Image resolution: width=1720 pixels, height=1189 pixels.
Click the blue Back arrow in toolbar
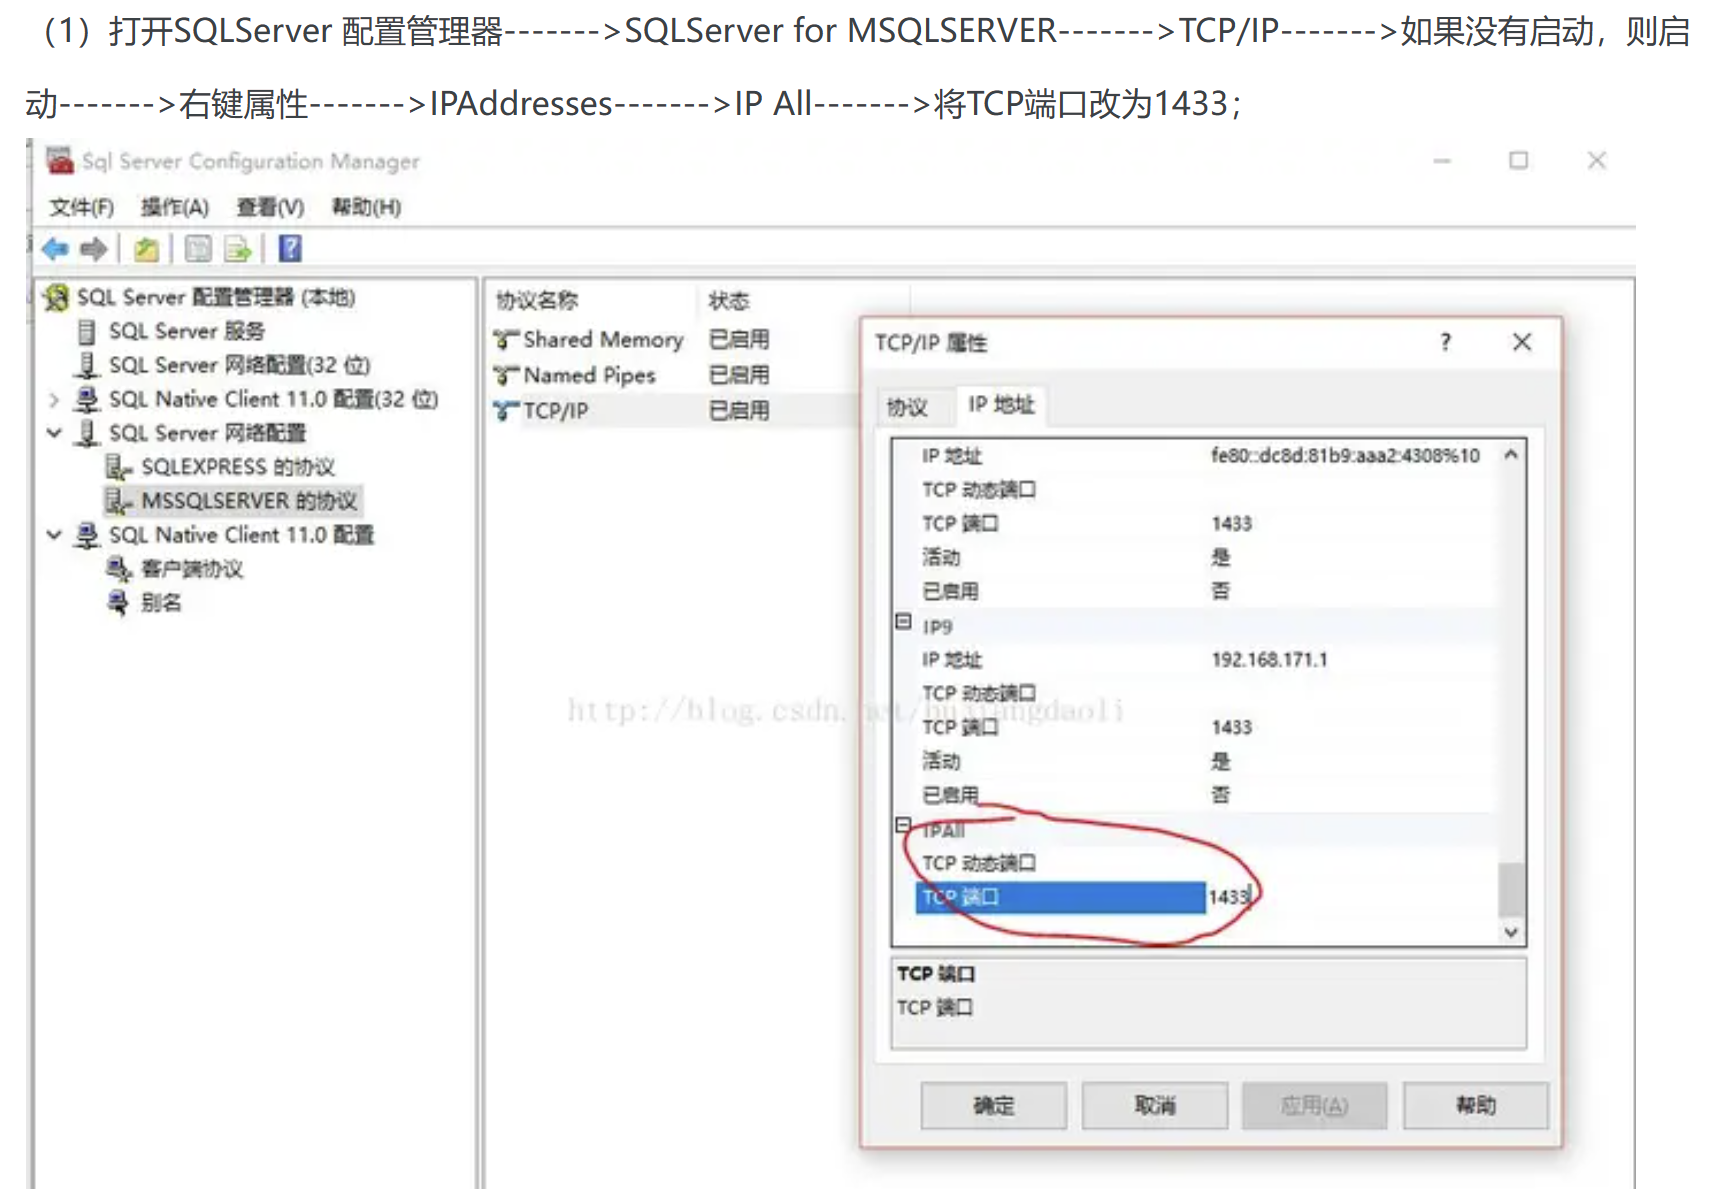tap(56, 249)
